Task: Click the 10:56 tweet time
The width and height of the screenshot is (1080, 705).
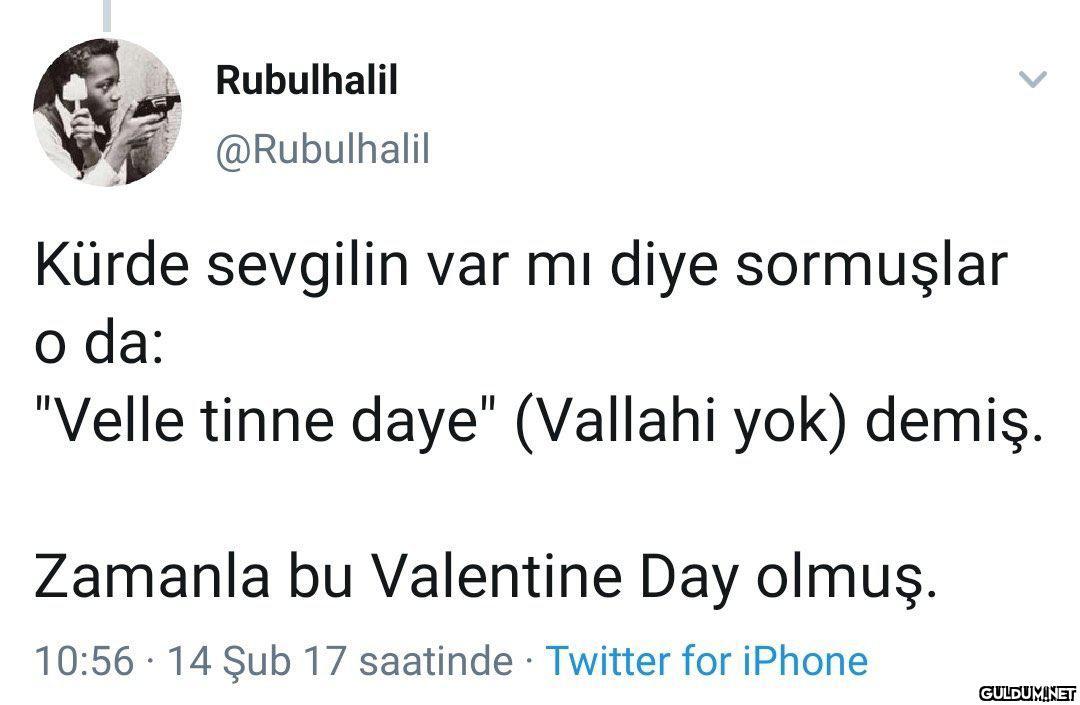Action: coord(84,661)
